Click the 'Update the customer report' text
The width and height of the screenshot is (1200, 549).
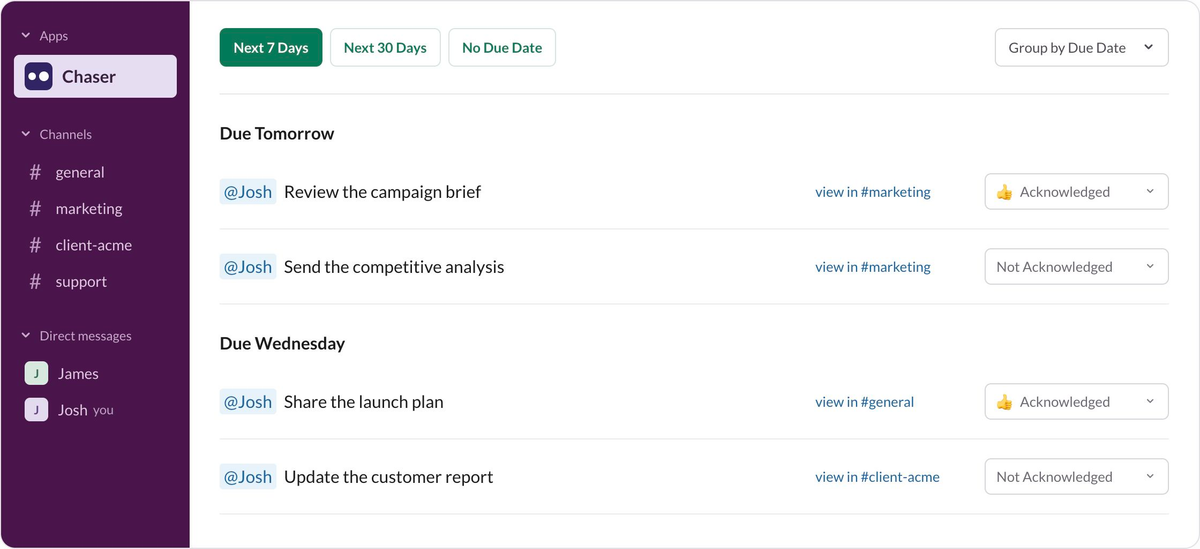[389, 477]
